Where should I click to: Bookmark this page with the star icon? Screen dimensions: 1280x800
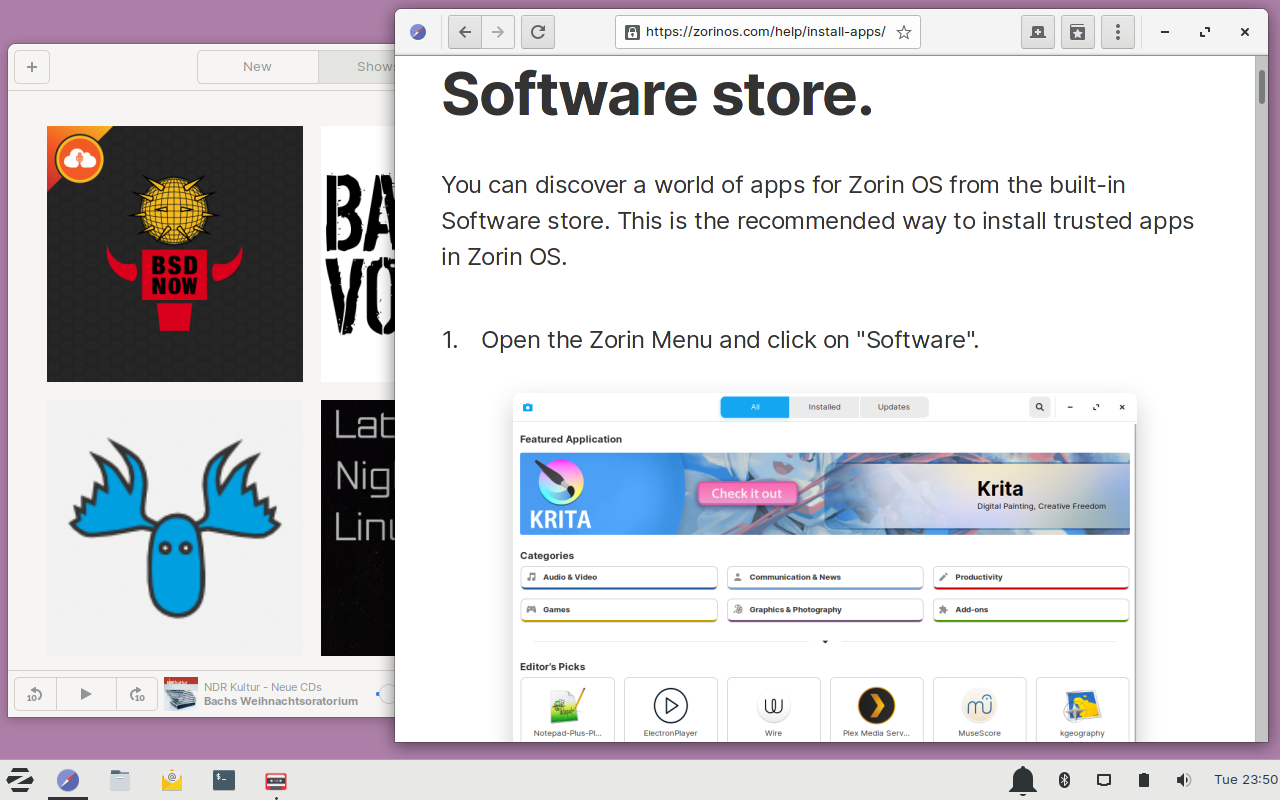tap(904, 32)
